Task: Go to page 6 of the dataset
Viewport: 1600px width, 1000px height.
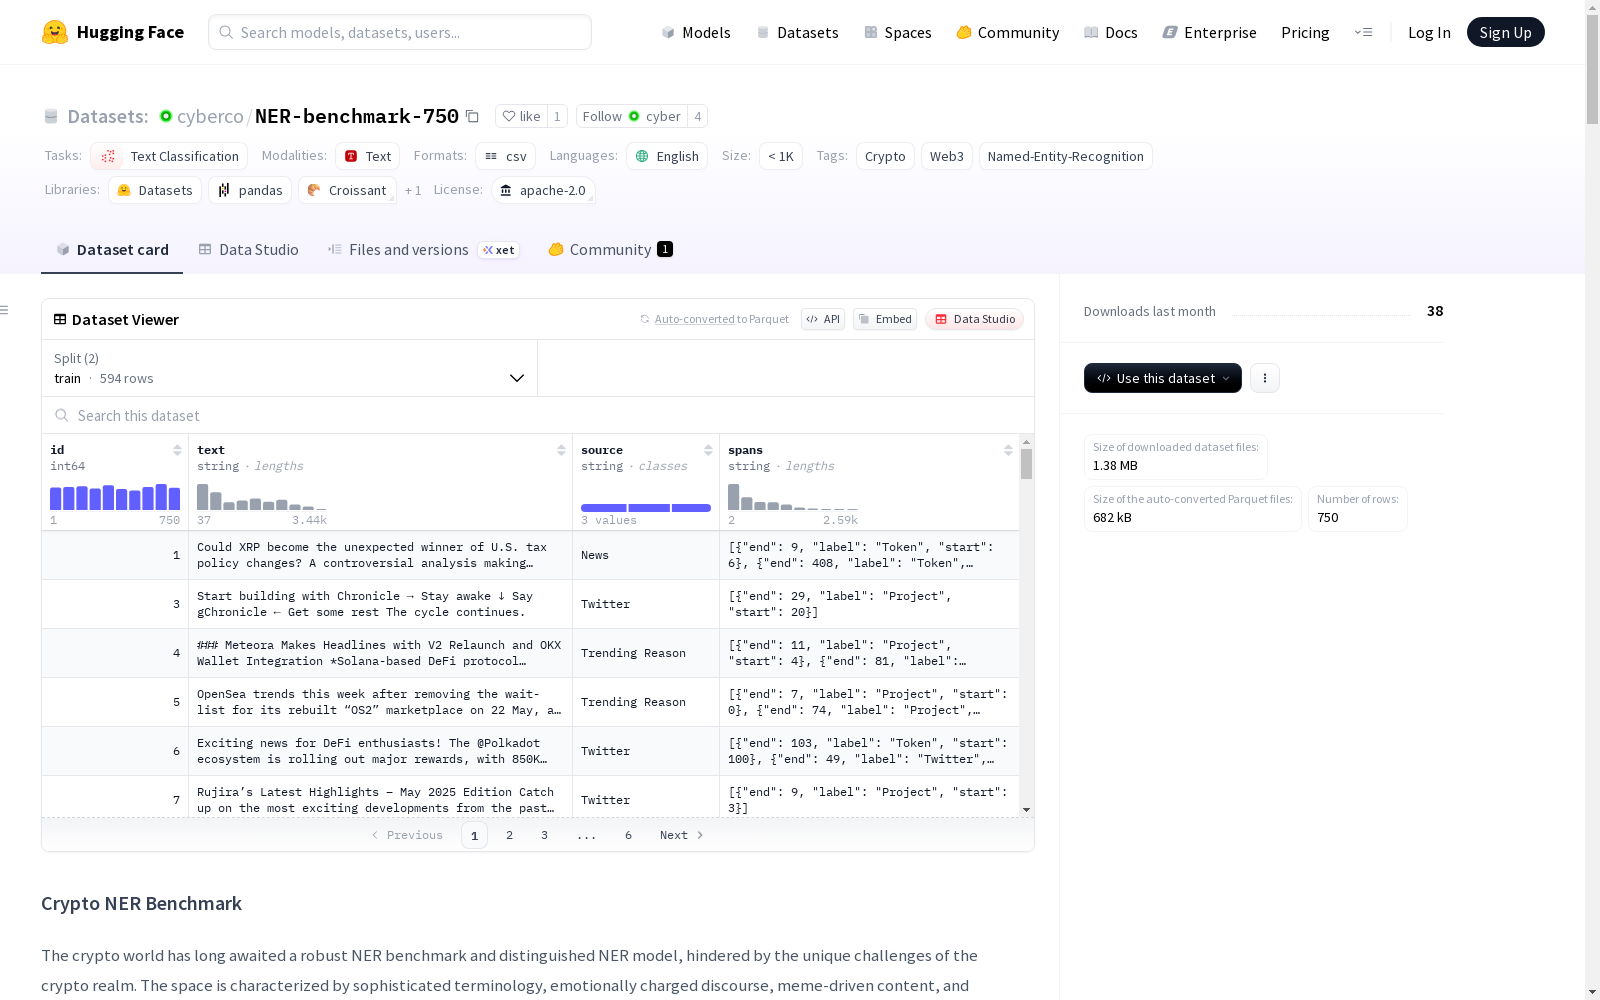Action: coord(628,835)
